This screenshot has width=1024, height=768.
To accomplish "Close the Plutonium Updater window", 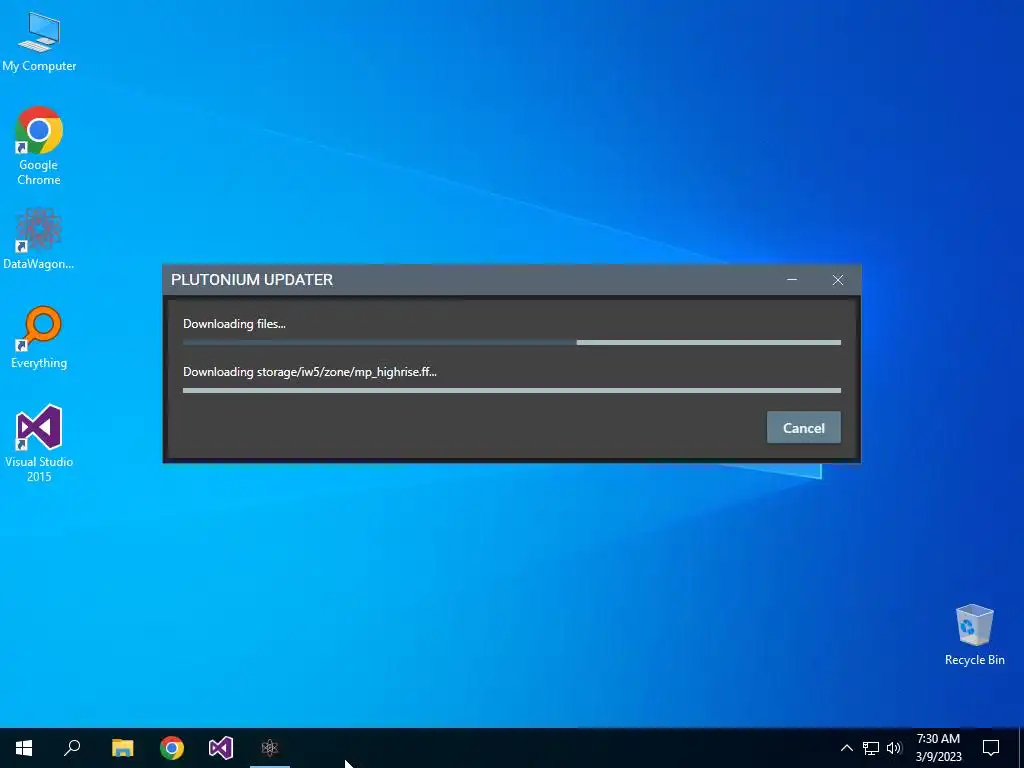I will (x=838, y=280).
